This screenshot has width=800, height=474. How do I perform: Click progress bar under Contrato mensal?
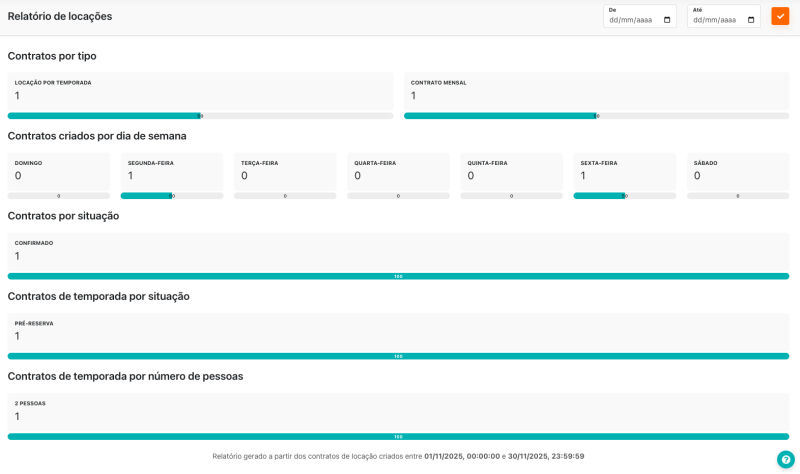click(596, 116)
